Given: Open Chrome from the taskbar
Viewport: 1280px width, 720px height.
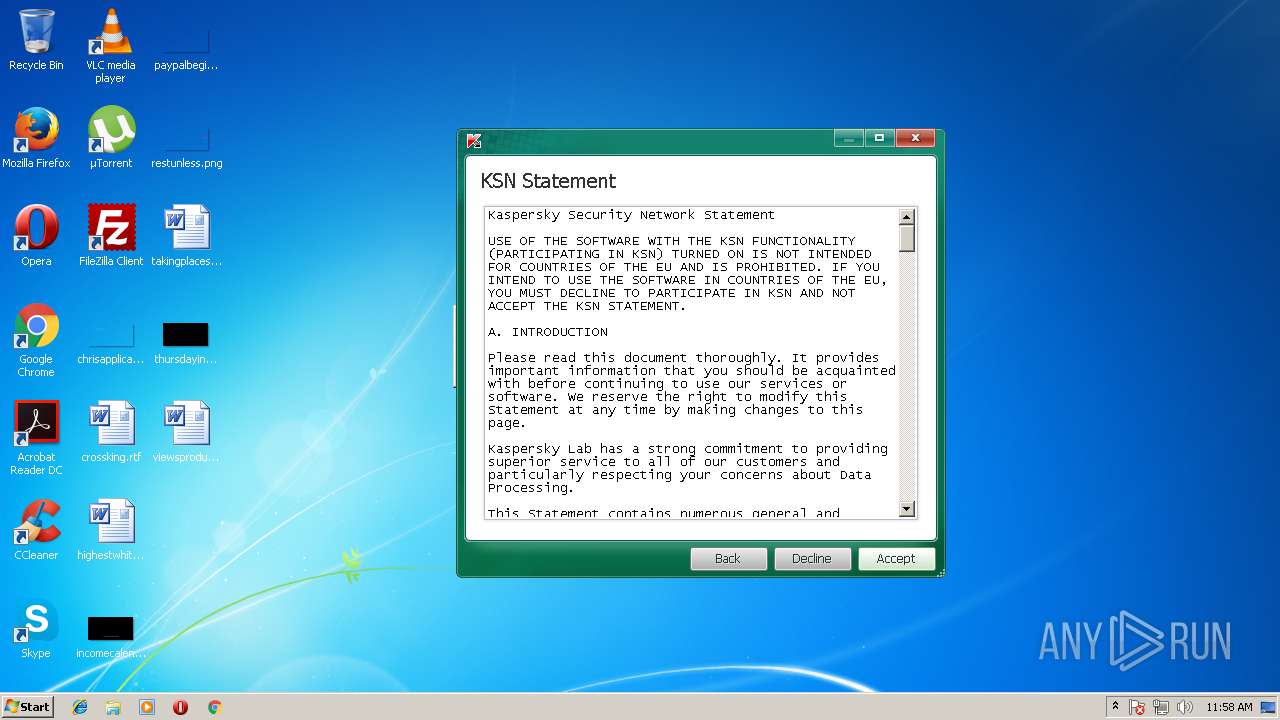Looking at the screenshot, I should click(x=214, y=707).
